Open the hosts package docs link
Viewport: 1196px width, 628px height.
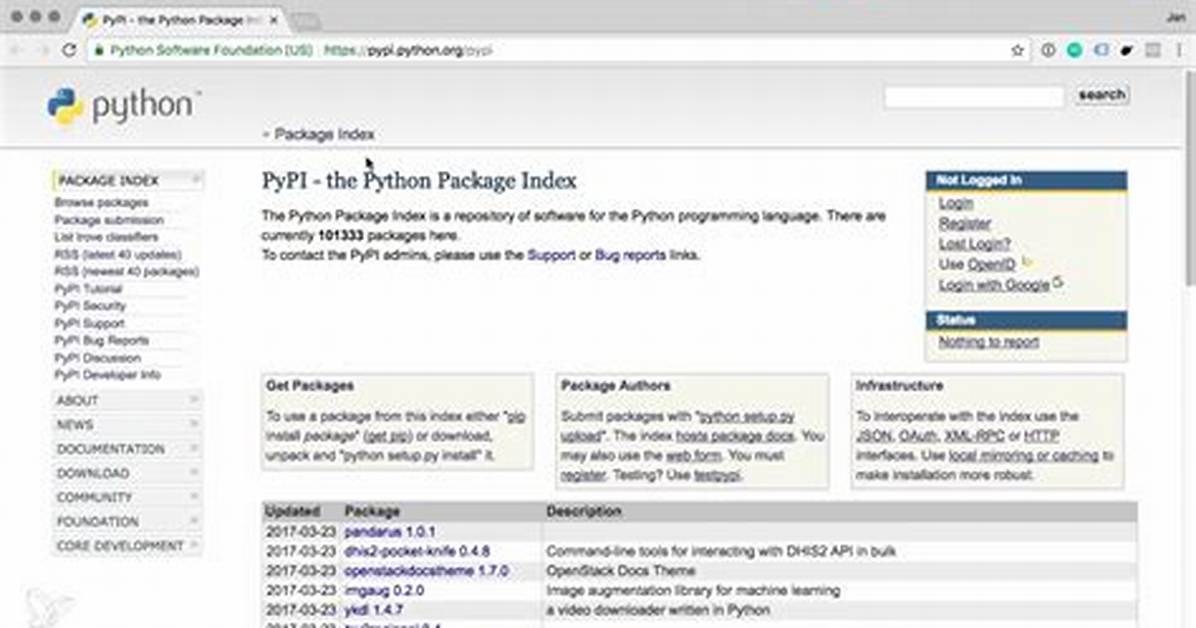point(735,436)
